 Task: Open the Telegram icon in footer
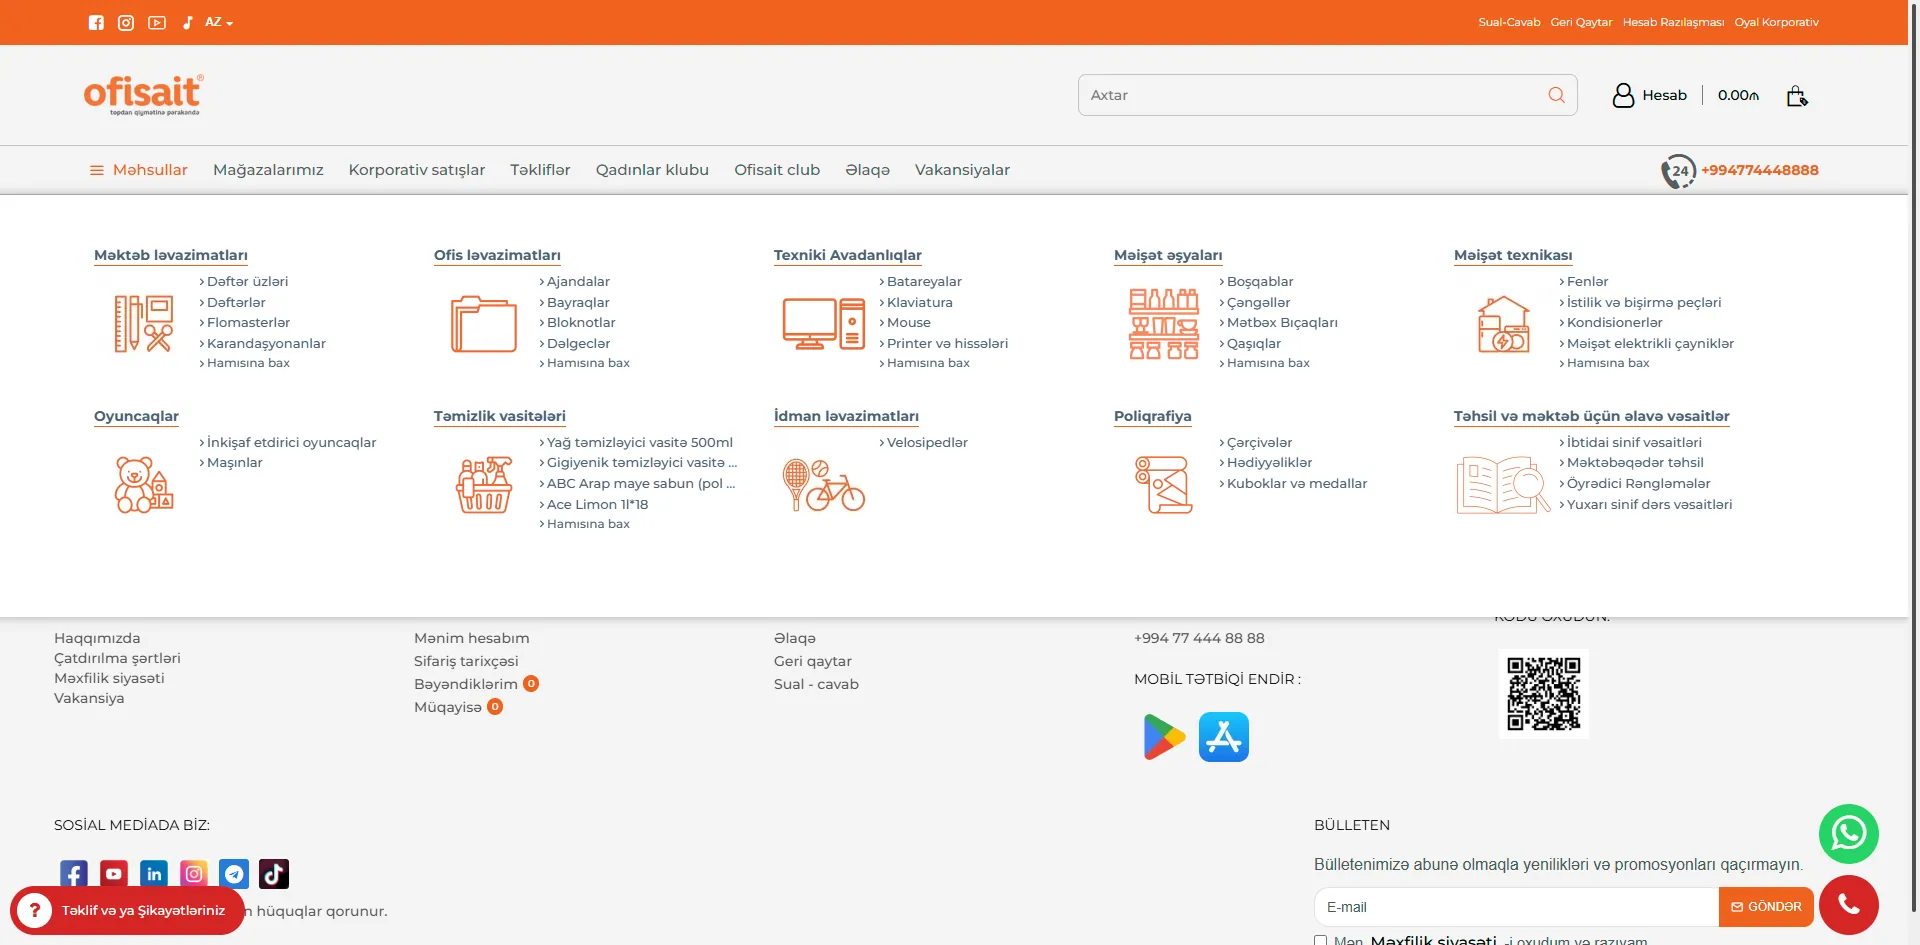tap(234, 874)
